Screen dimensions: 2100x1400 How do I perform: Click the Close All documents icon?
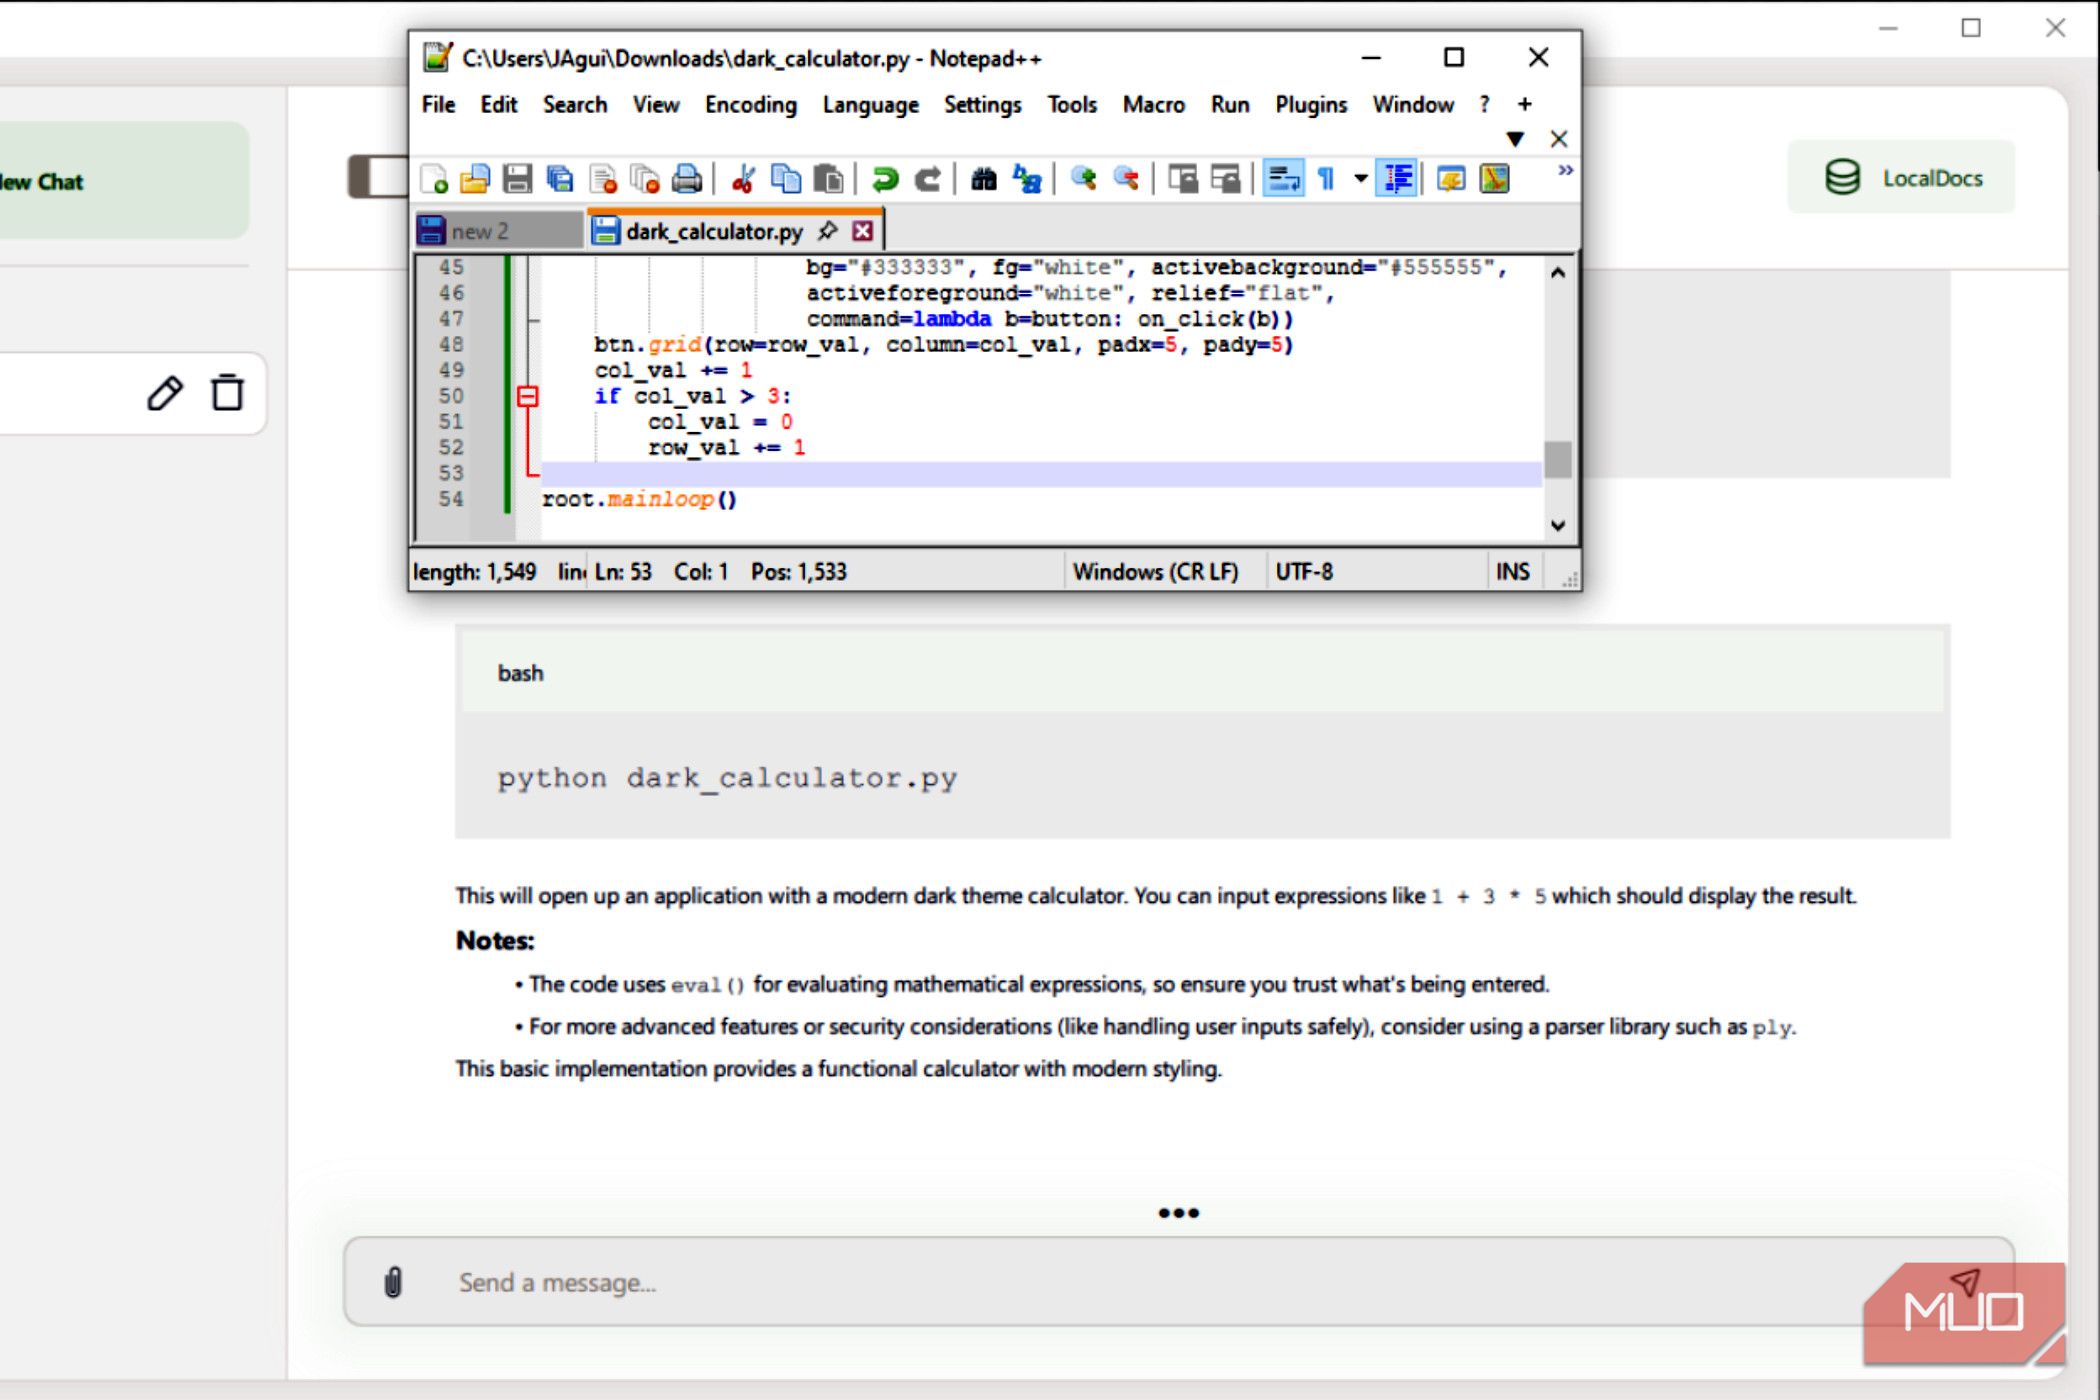[x=646, y=179]
